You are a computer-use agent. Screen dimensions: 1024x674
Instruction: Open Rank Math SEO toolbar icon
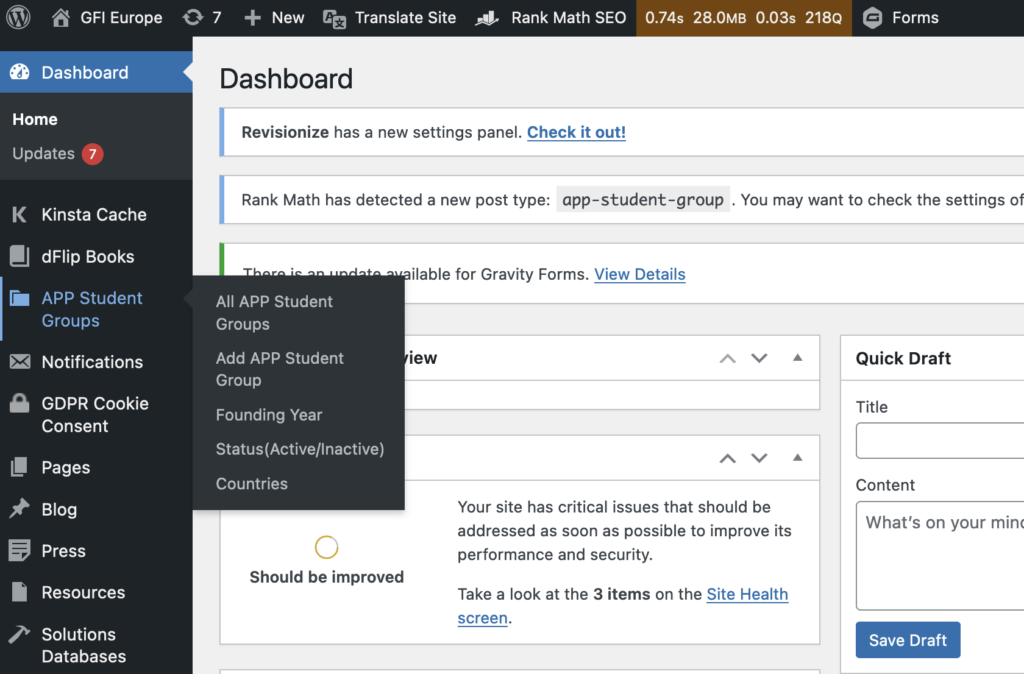click(x=487, y=18)
